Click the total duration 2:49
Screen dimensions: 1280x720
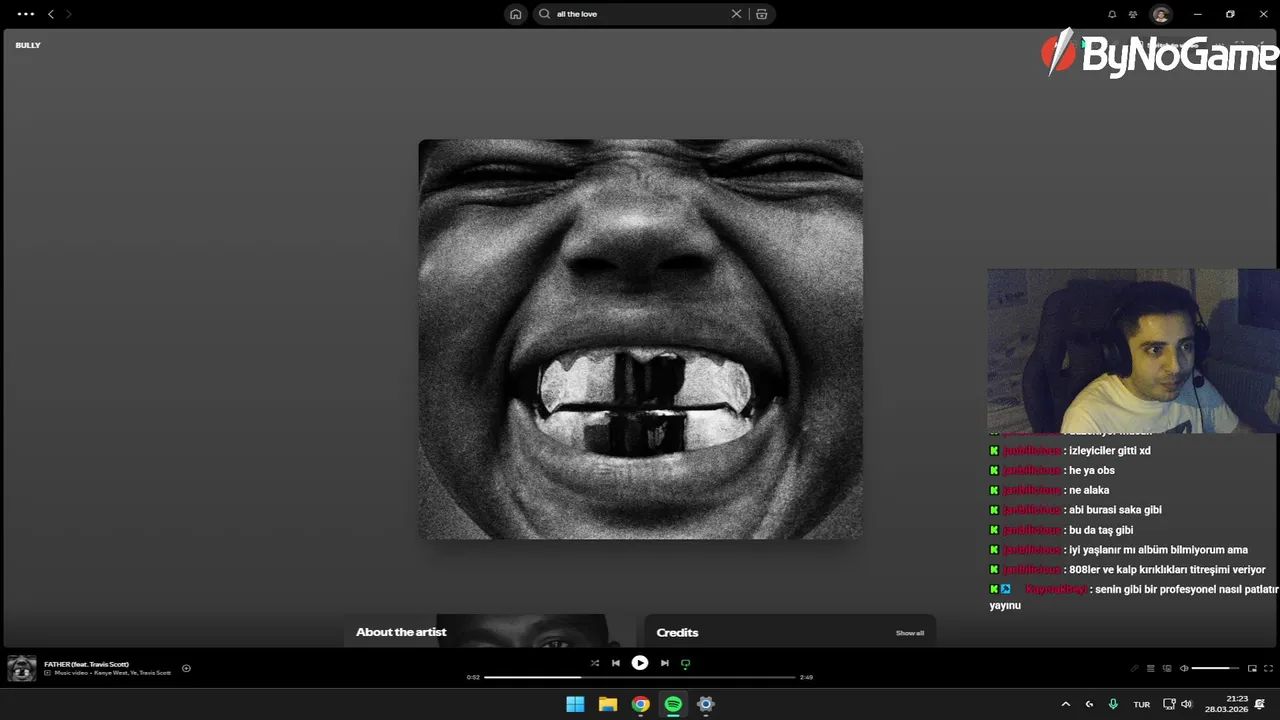pyautogui.click(x=806, y=677)
